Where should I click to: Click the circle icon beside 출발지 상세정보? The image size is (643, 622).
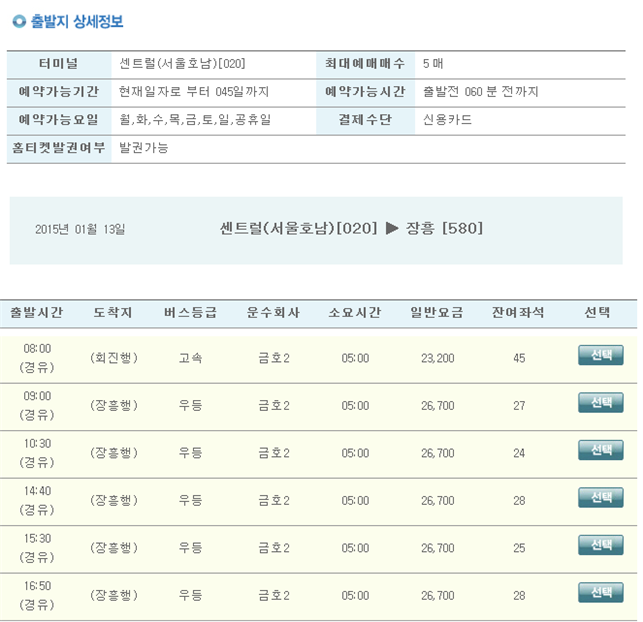[19, 20]
